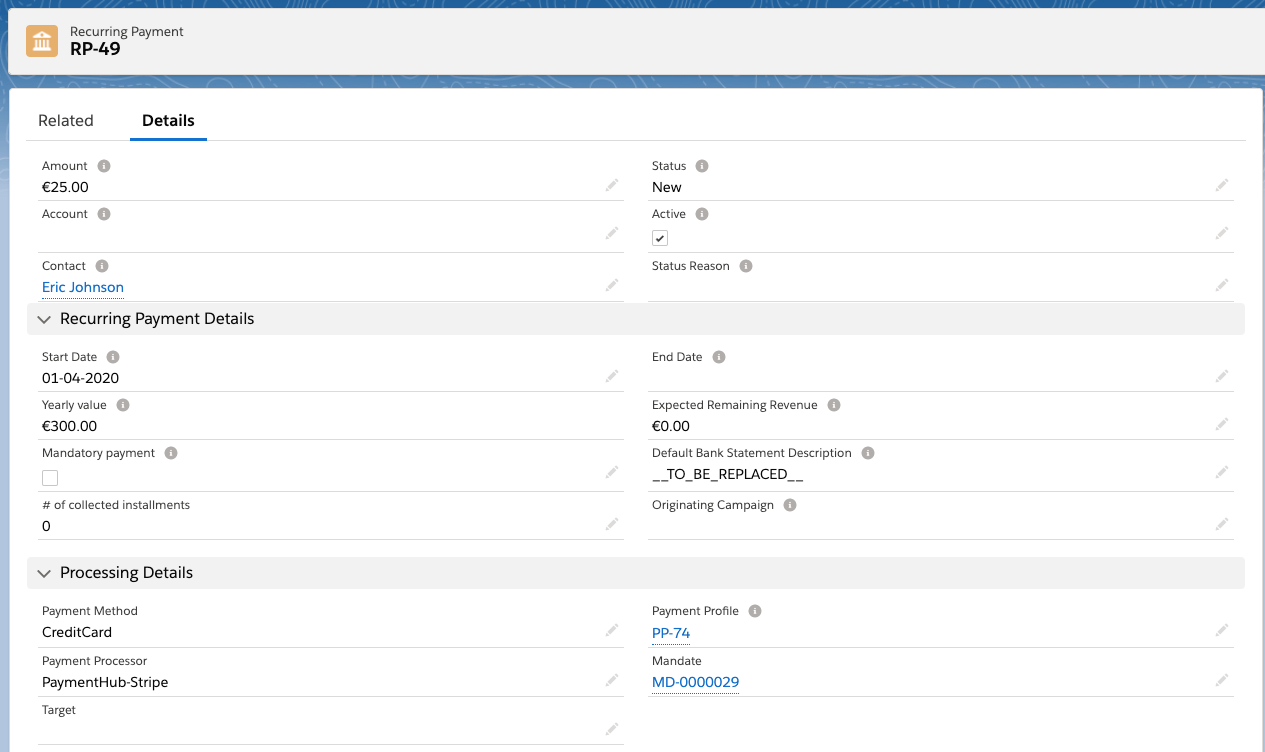
Task: Collapse the Processing Details section
Action: 44,573
